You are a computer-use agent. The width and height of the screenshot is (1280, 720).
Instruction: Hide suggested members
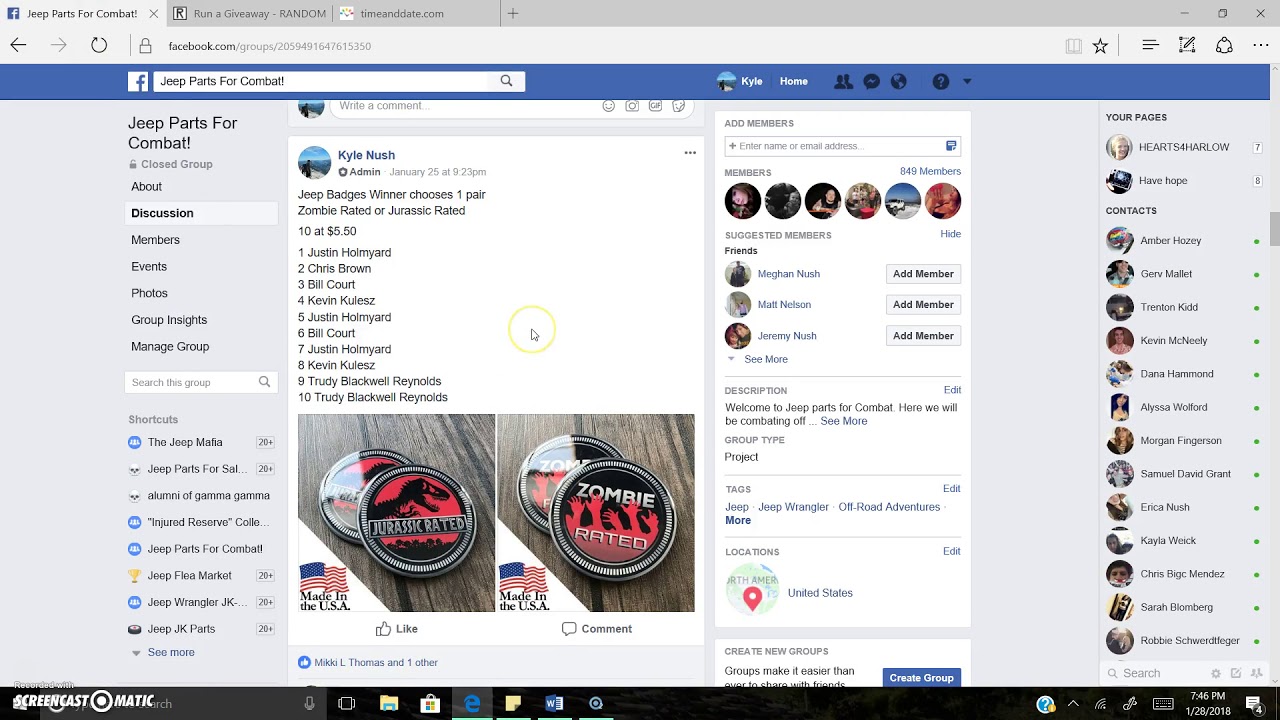point(950,234)
